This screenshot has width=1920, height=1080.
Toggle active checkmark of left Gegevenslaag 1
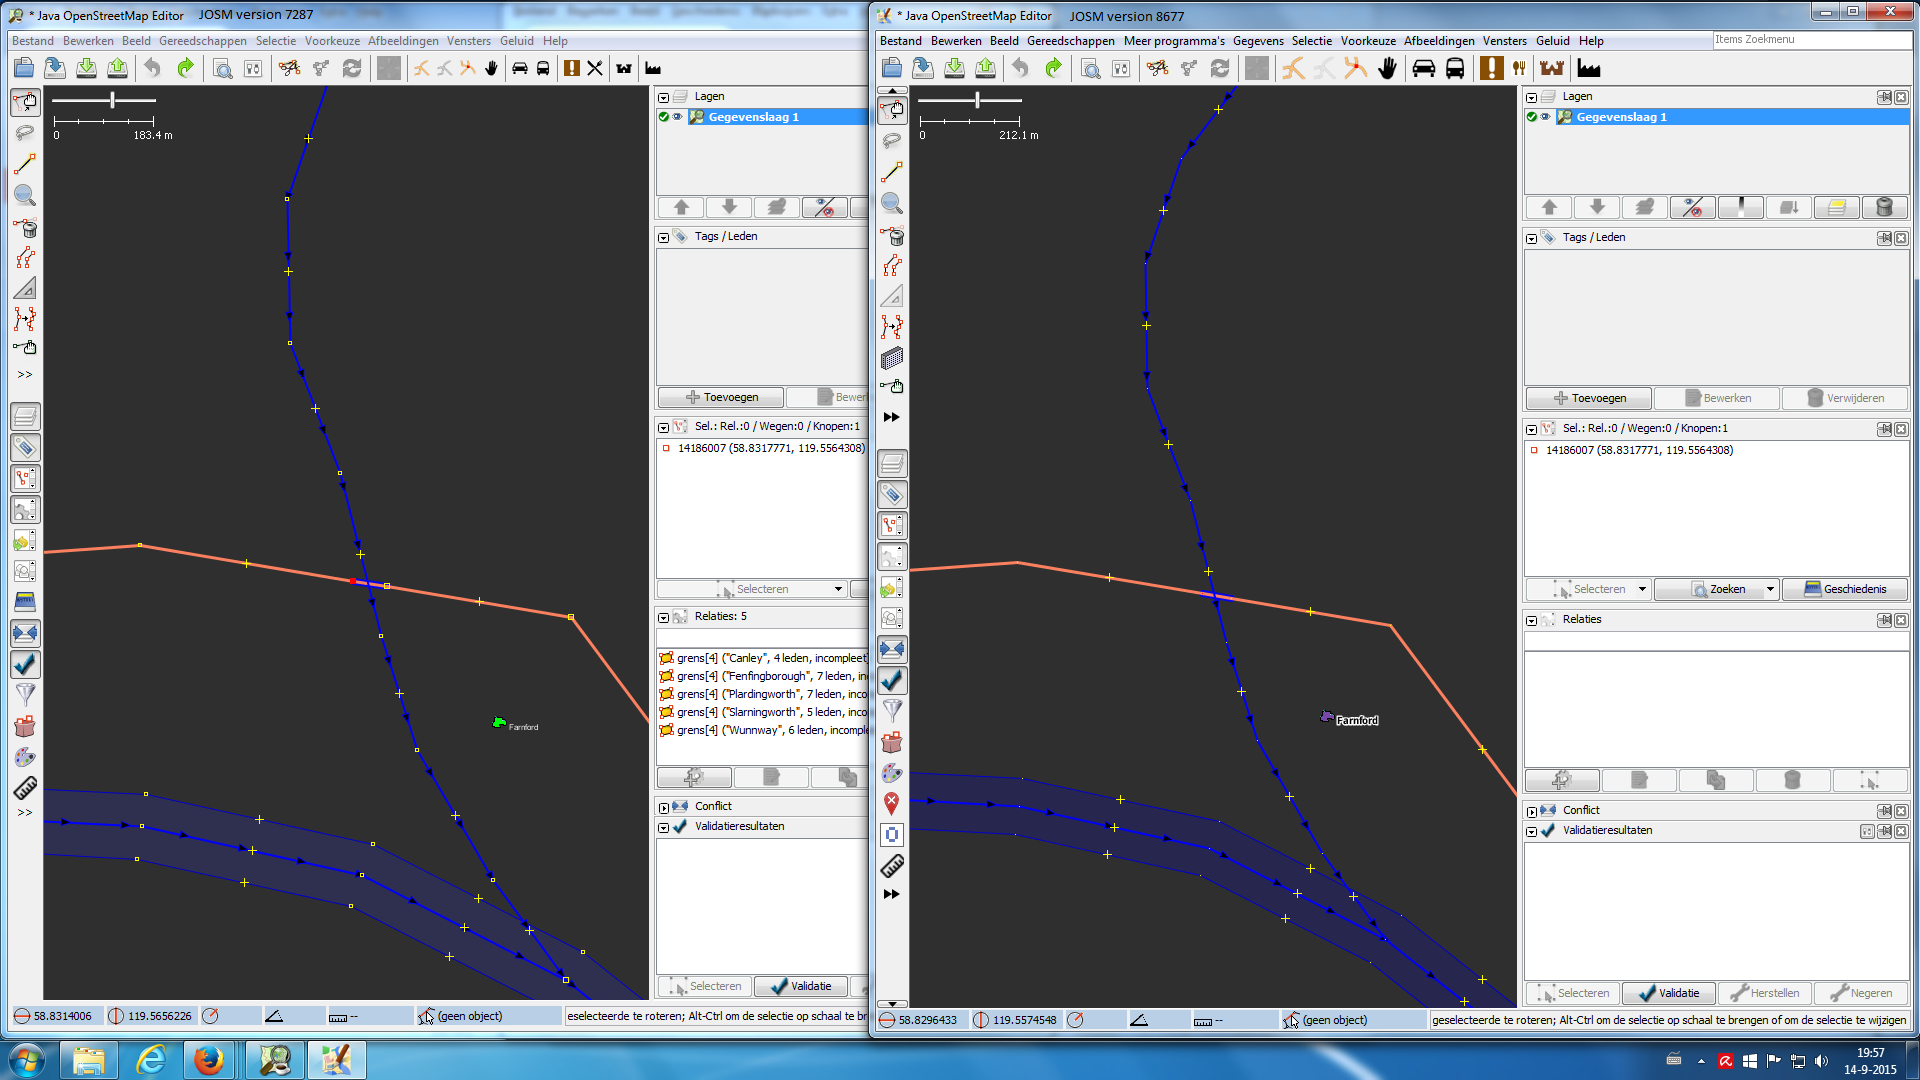point(663,117)
